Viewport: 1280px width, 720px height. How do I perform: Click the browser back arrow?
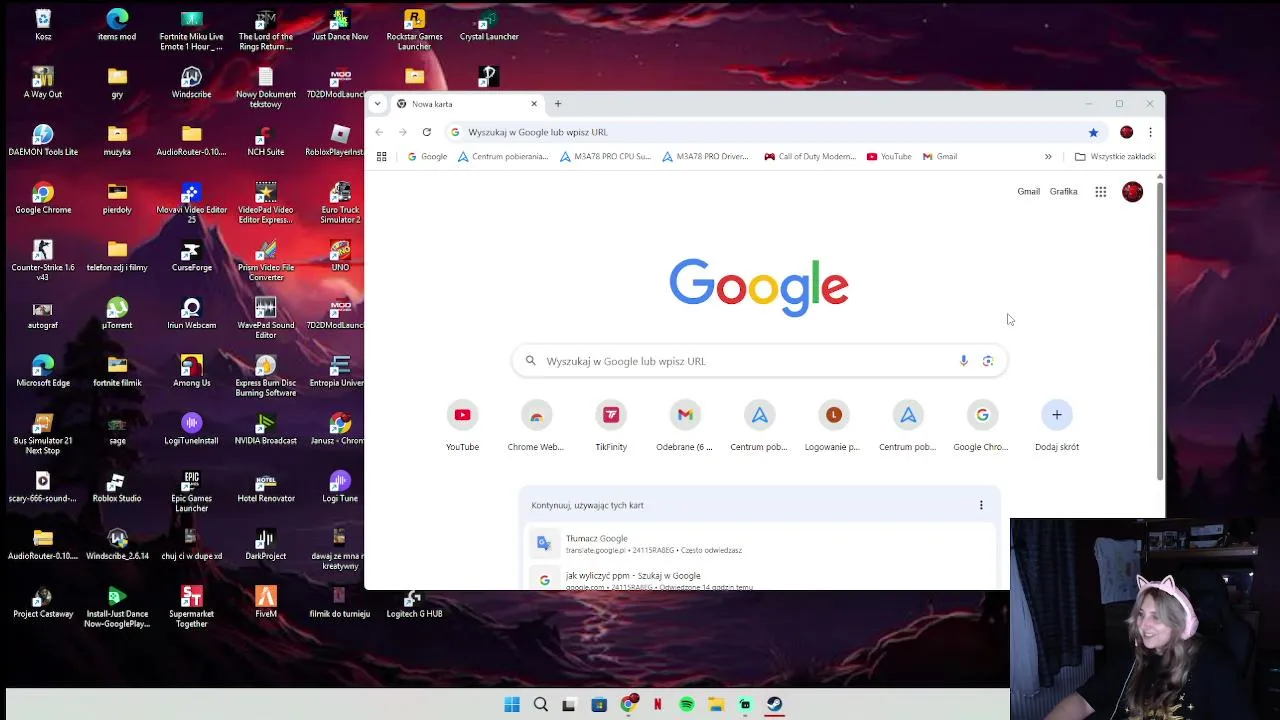(379, 132)
